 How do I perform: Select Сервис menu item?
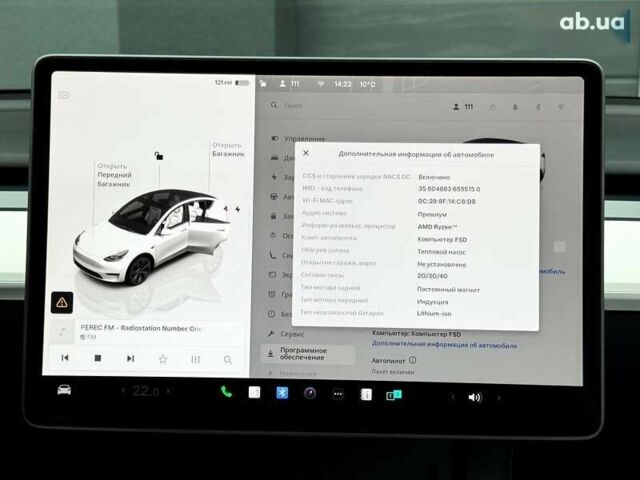tap(286, 334)
